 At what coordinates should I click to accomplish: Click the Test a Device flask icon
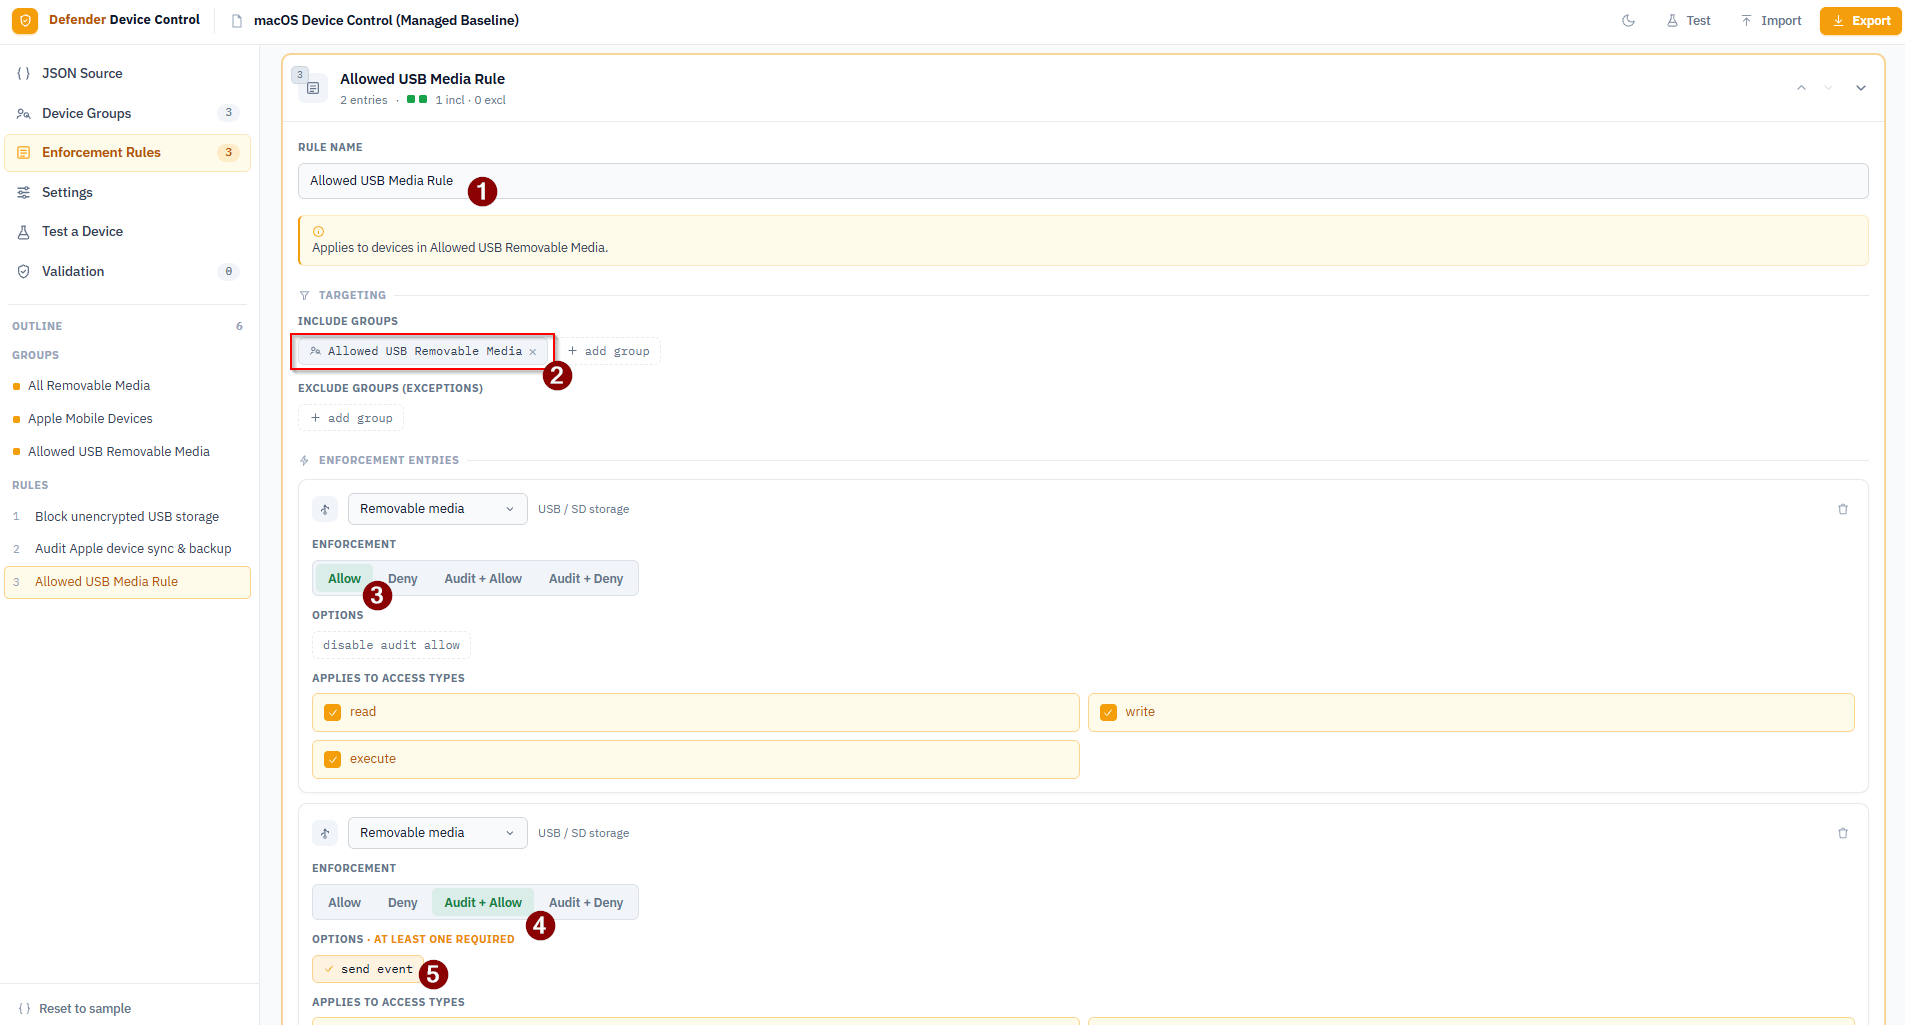point(23,231)
